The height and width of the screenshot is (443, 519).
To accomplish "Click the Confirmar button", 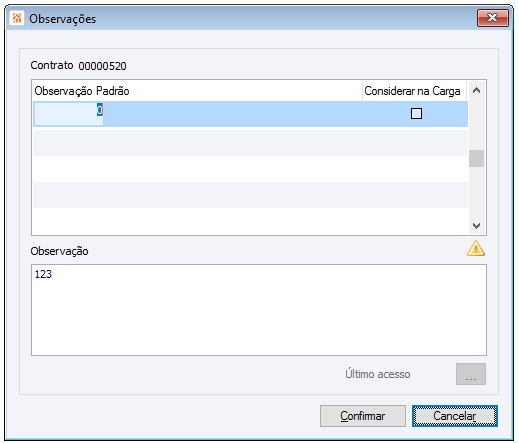I will point(363,416).
